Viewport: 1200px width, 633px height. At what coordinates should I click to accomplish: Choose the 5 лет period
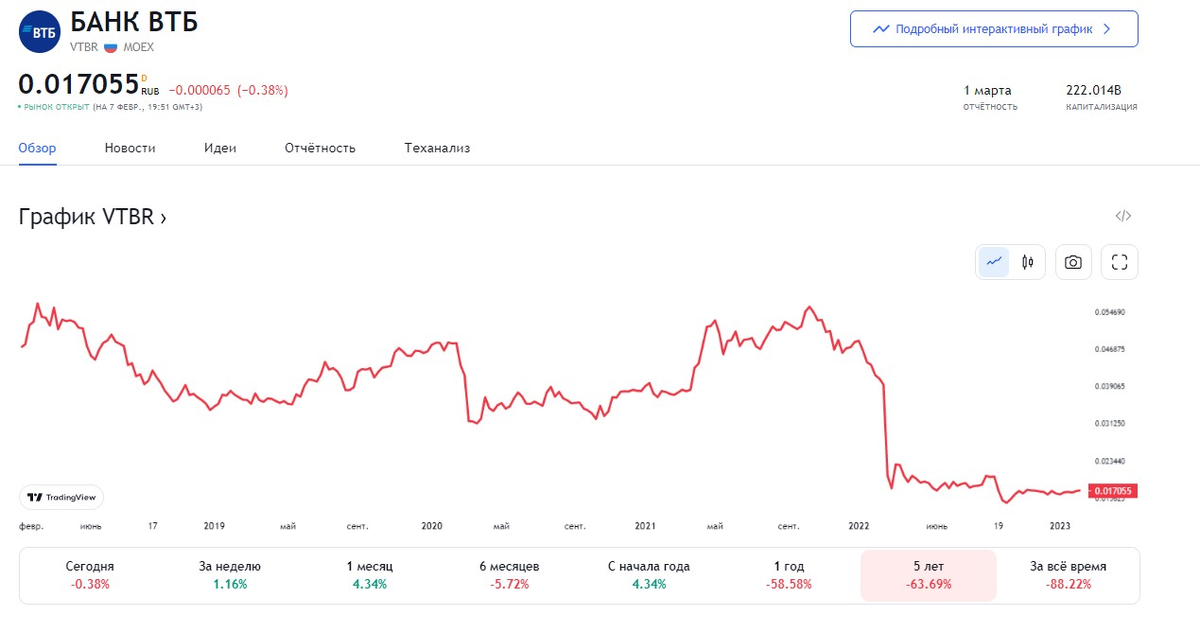[928, 575]
